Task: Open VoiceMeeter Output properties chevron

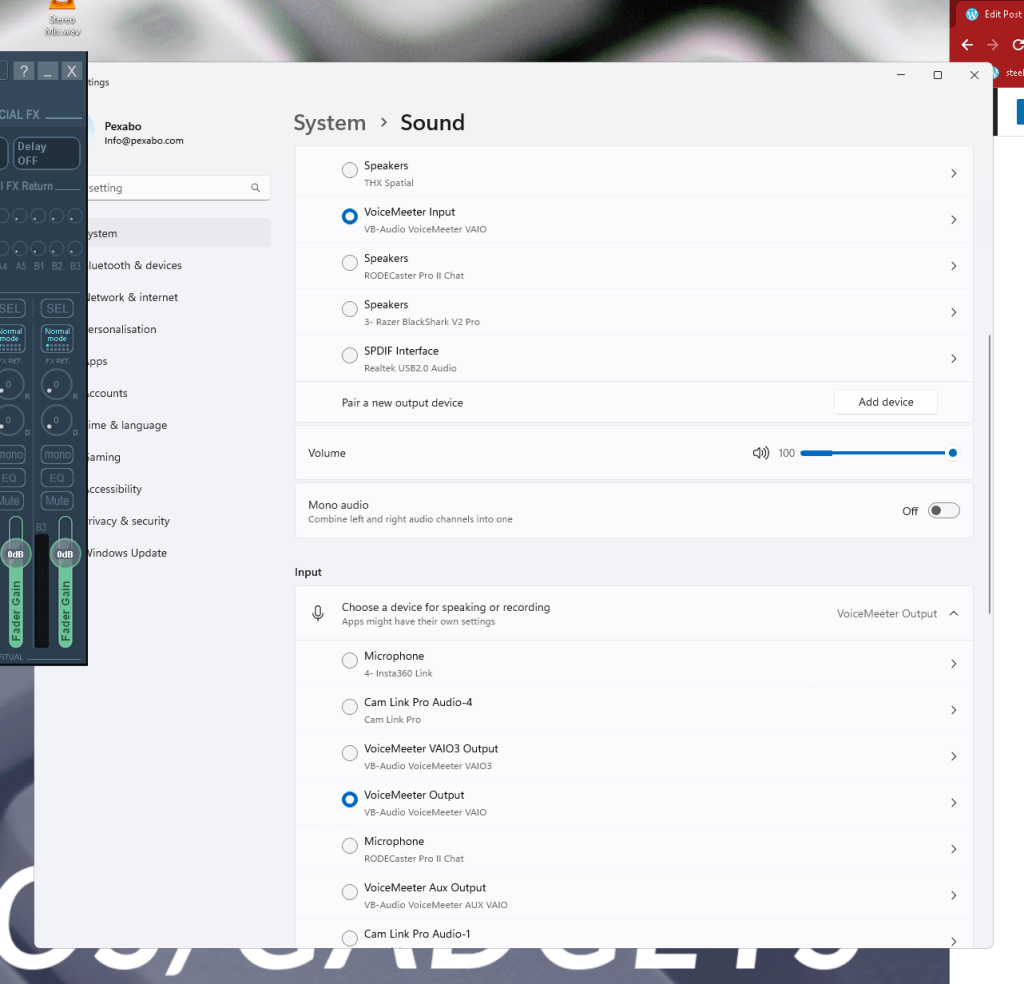Action: (x=953, y=802)
